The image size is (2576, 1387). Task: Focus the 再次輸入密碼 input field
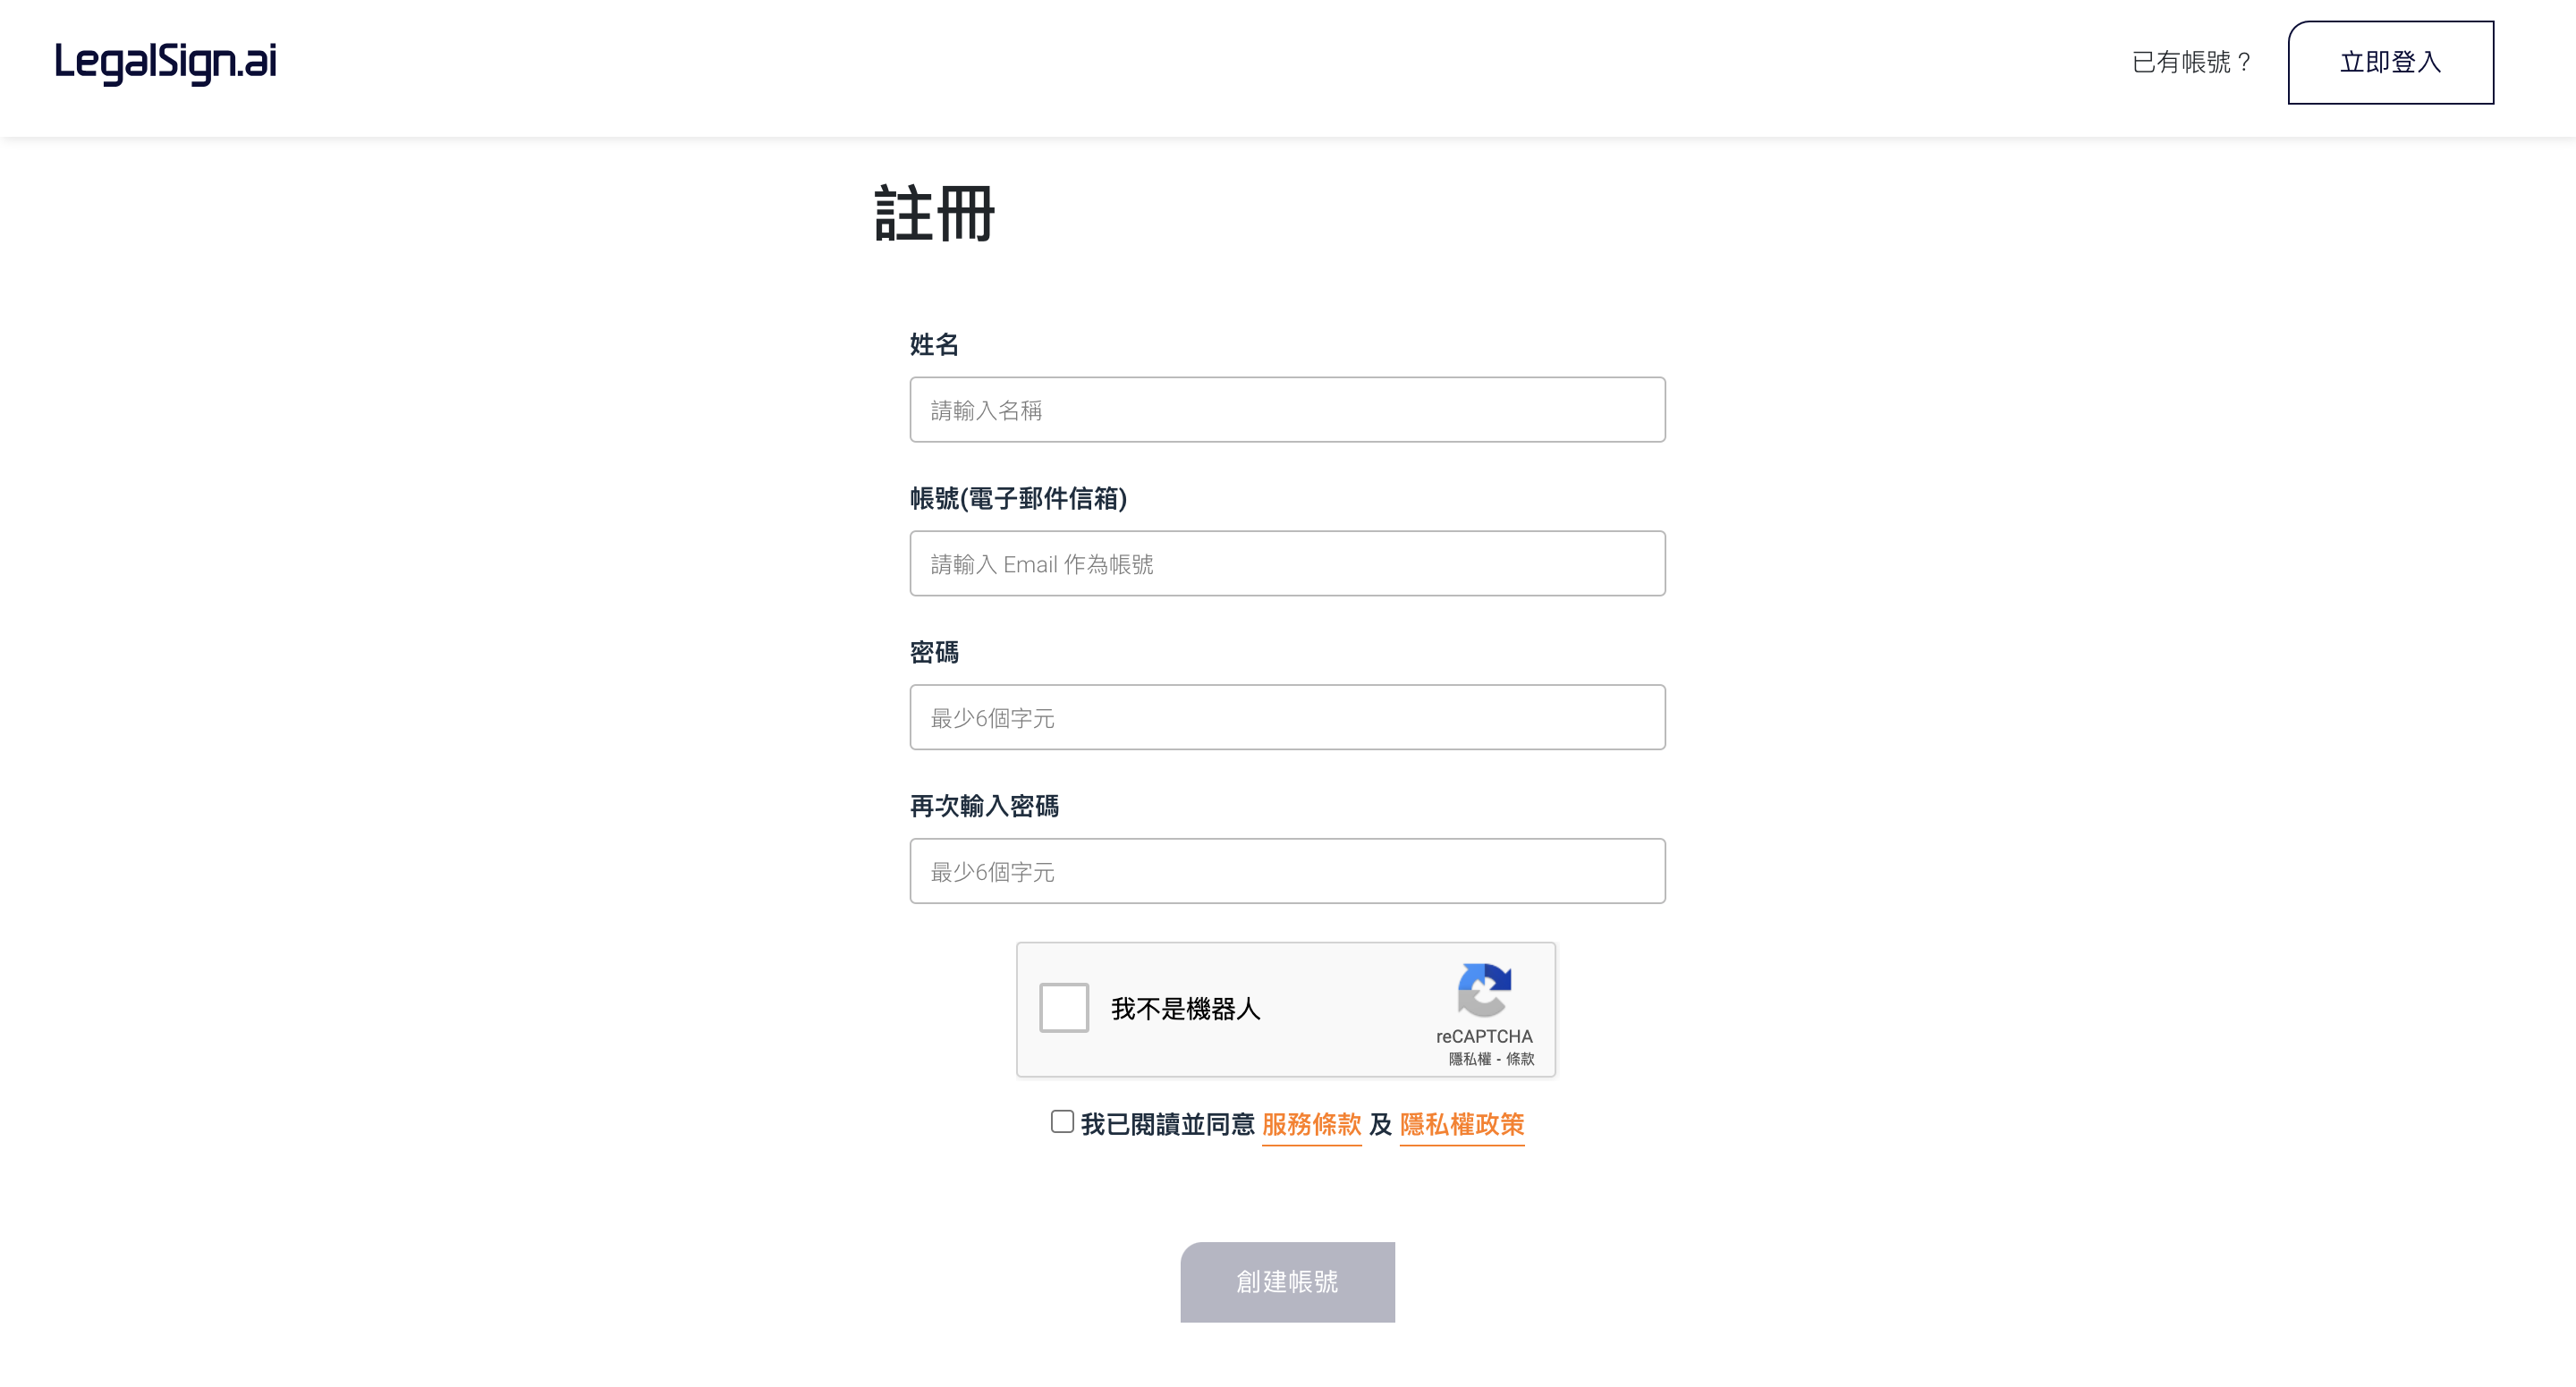[x=1288, y=871]
